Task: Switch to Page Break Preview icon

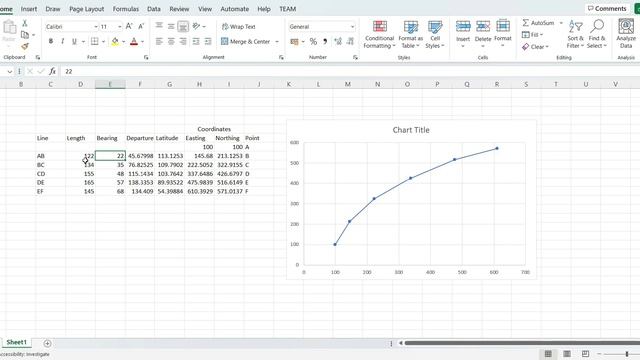Action: tap(585, 353)
